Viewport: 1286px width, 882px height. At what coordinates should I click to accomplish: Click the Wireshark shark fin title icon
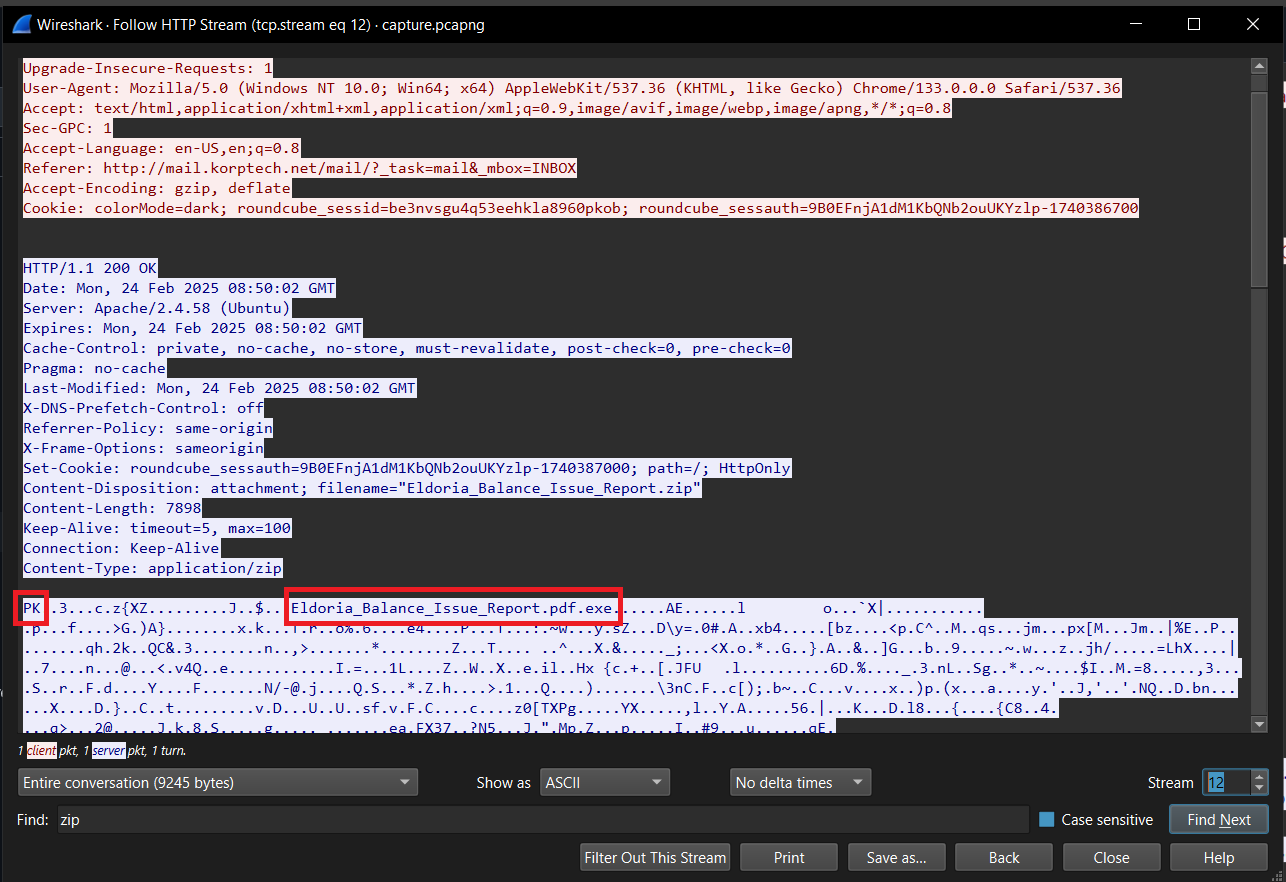coord(22,24)
